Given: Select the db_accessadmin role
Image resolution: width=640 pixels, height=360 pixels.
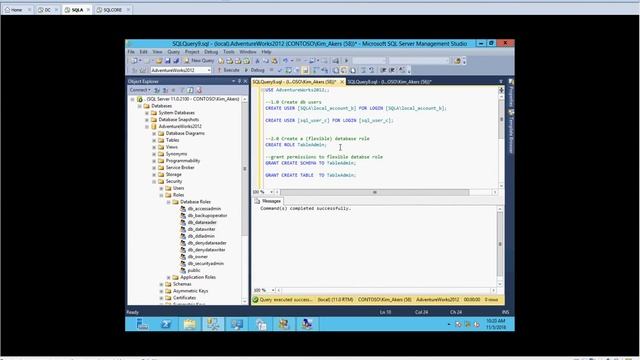Looking at the screenshot, I should [204, 209].
